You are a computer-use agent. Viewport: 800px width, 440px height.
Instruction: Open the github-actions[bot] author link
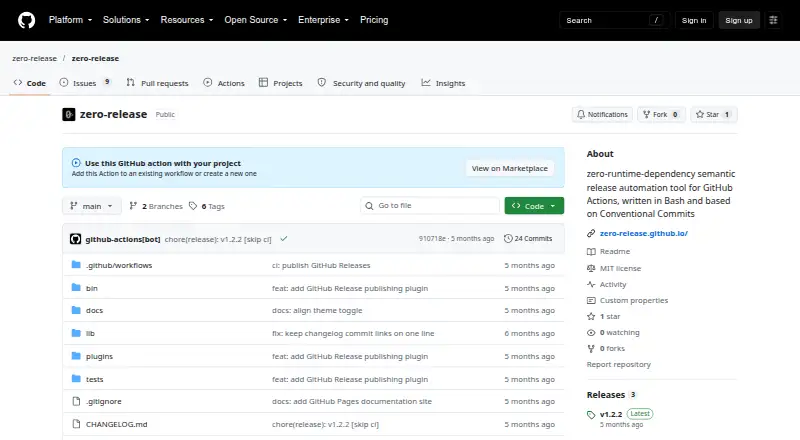[122, 239]
